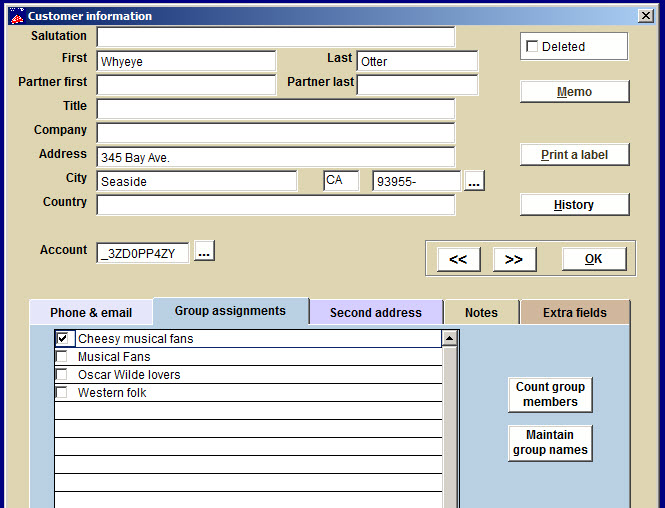Open the Second address tab
Viewport: 665px width, 508px height.
coord(376,313)
